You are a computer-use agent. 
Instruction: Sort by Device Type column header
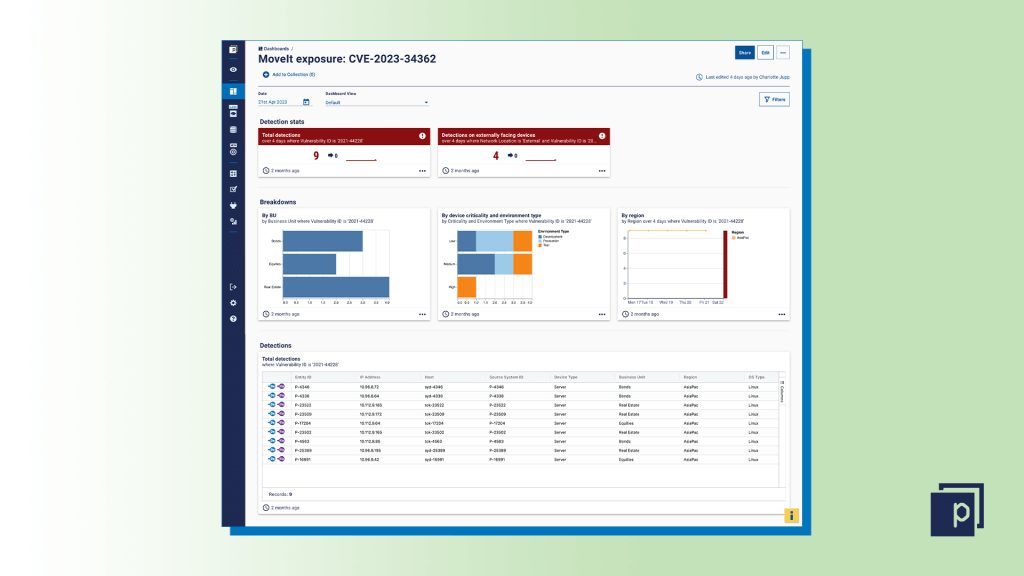click(566, 377)
